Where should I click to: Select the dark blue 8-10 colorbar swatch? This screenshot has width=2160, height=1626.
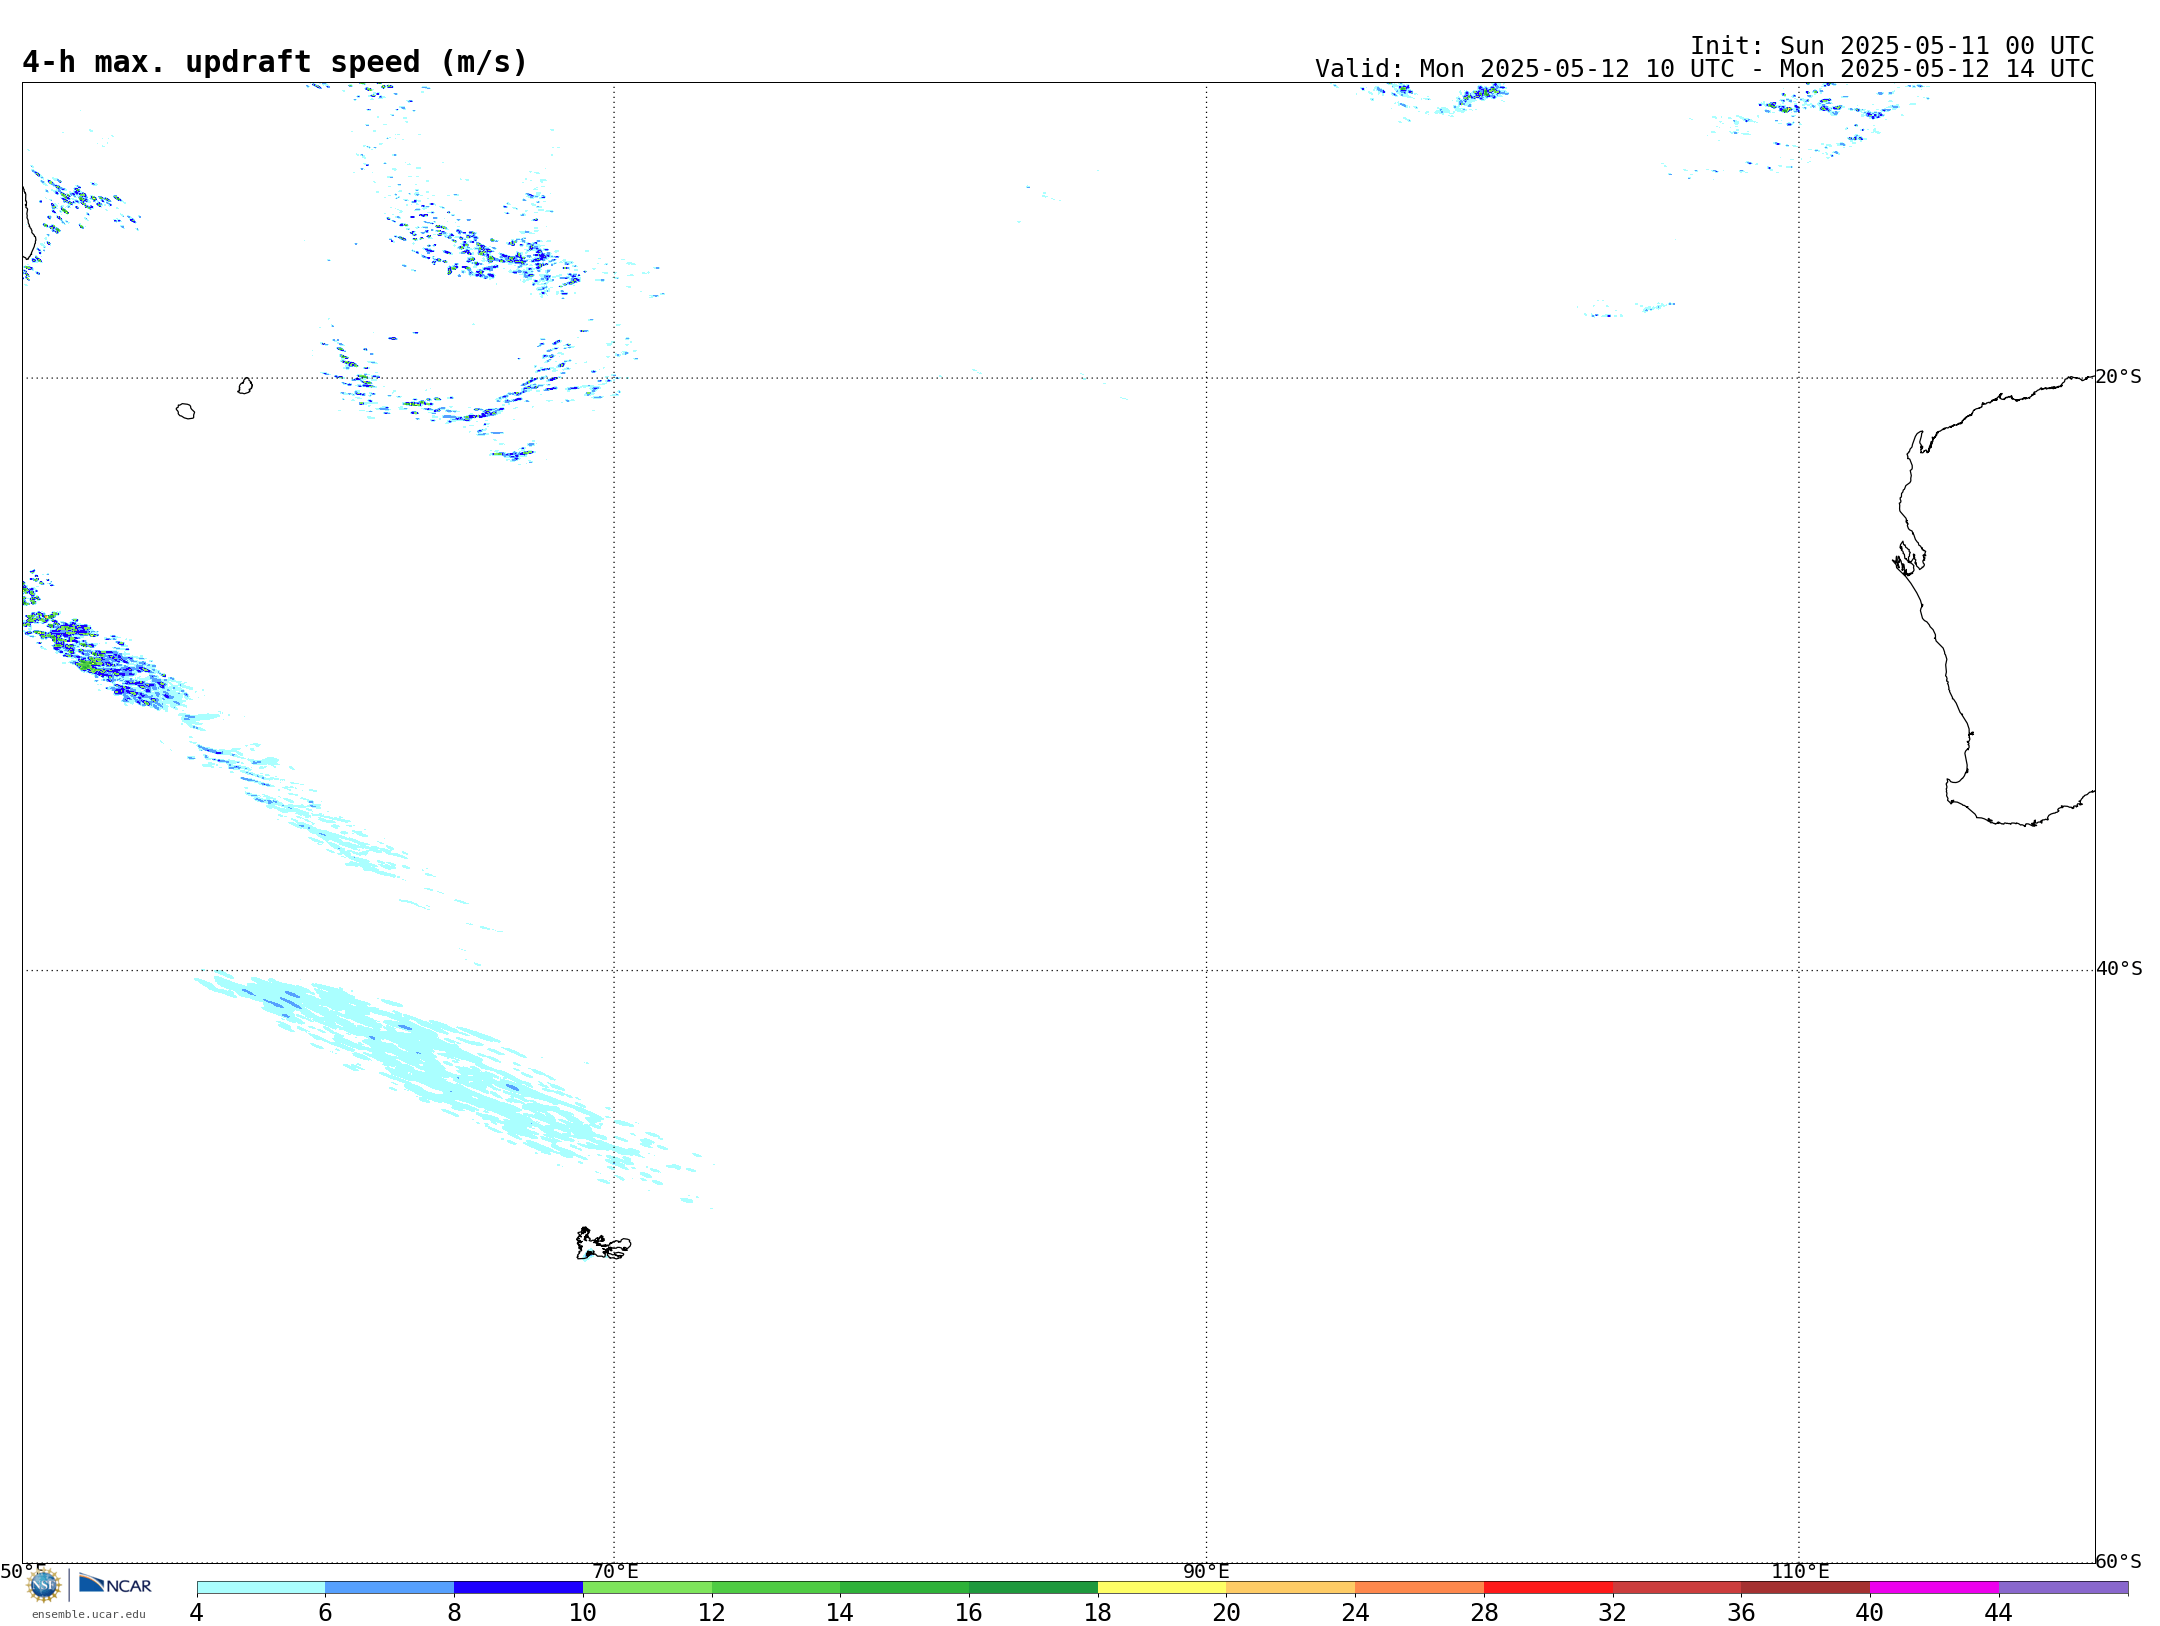tap(518, 1587)
